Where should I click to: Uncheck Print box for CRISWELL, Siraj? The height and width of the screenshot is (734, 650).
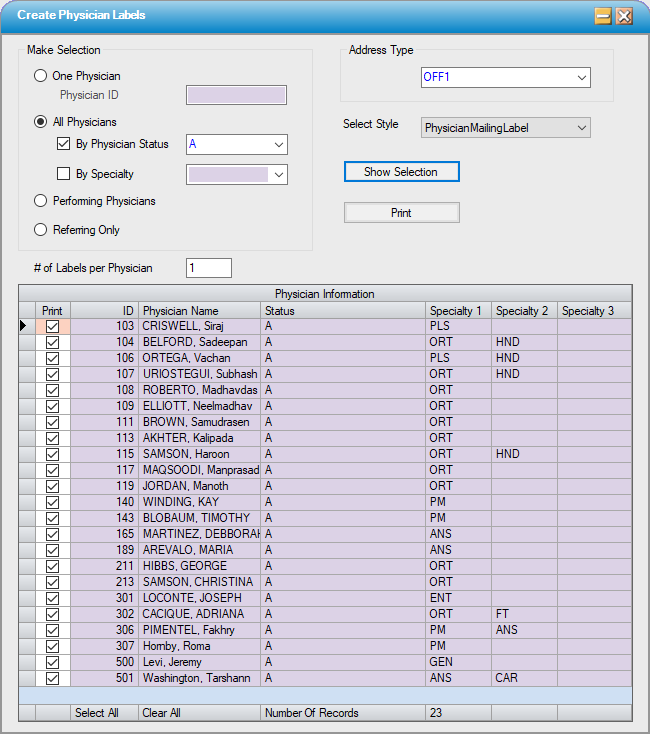(53, 326)
